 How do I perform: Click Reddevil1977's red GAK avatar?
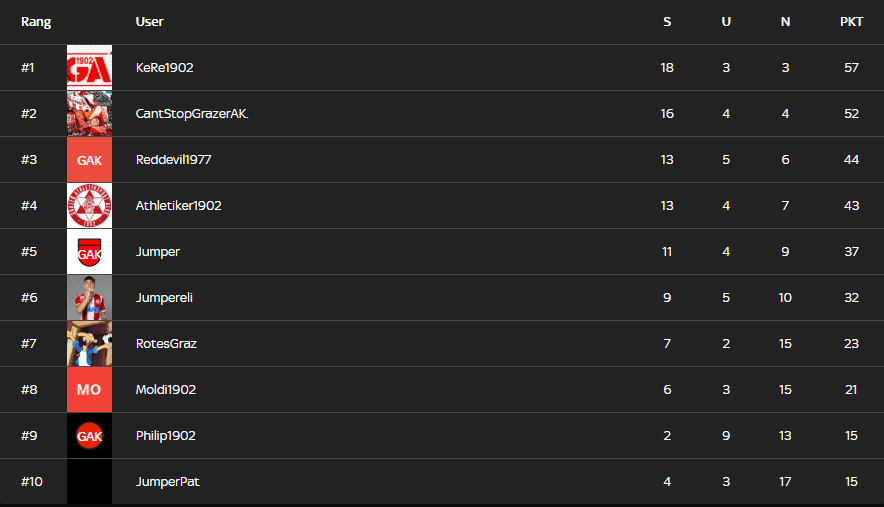coord(89,160)
